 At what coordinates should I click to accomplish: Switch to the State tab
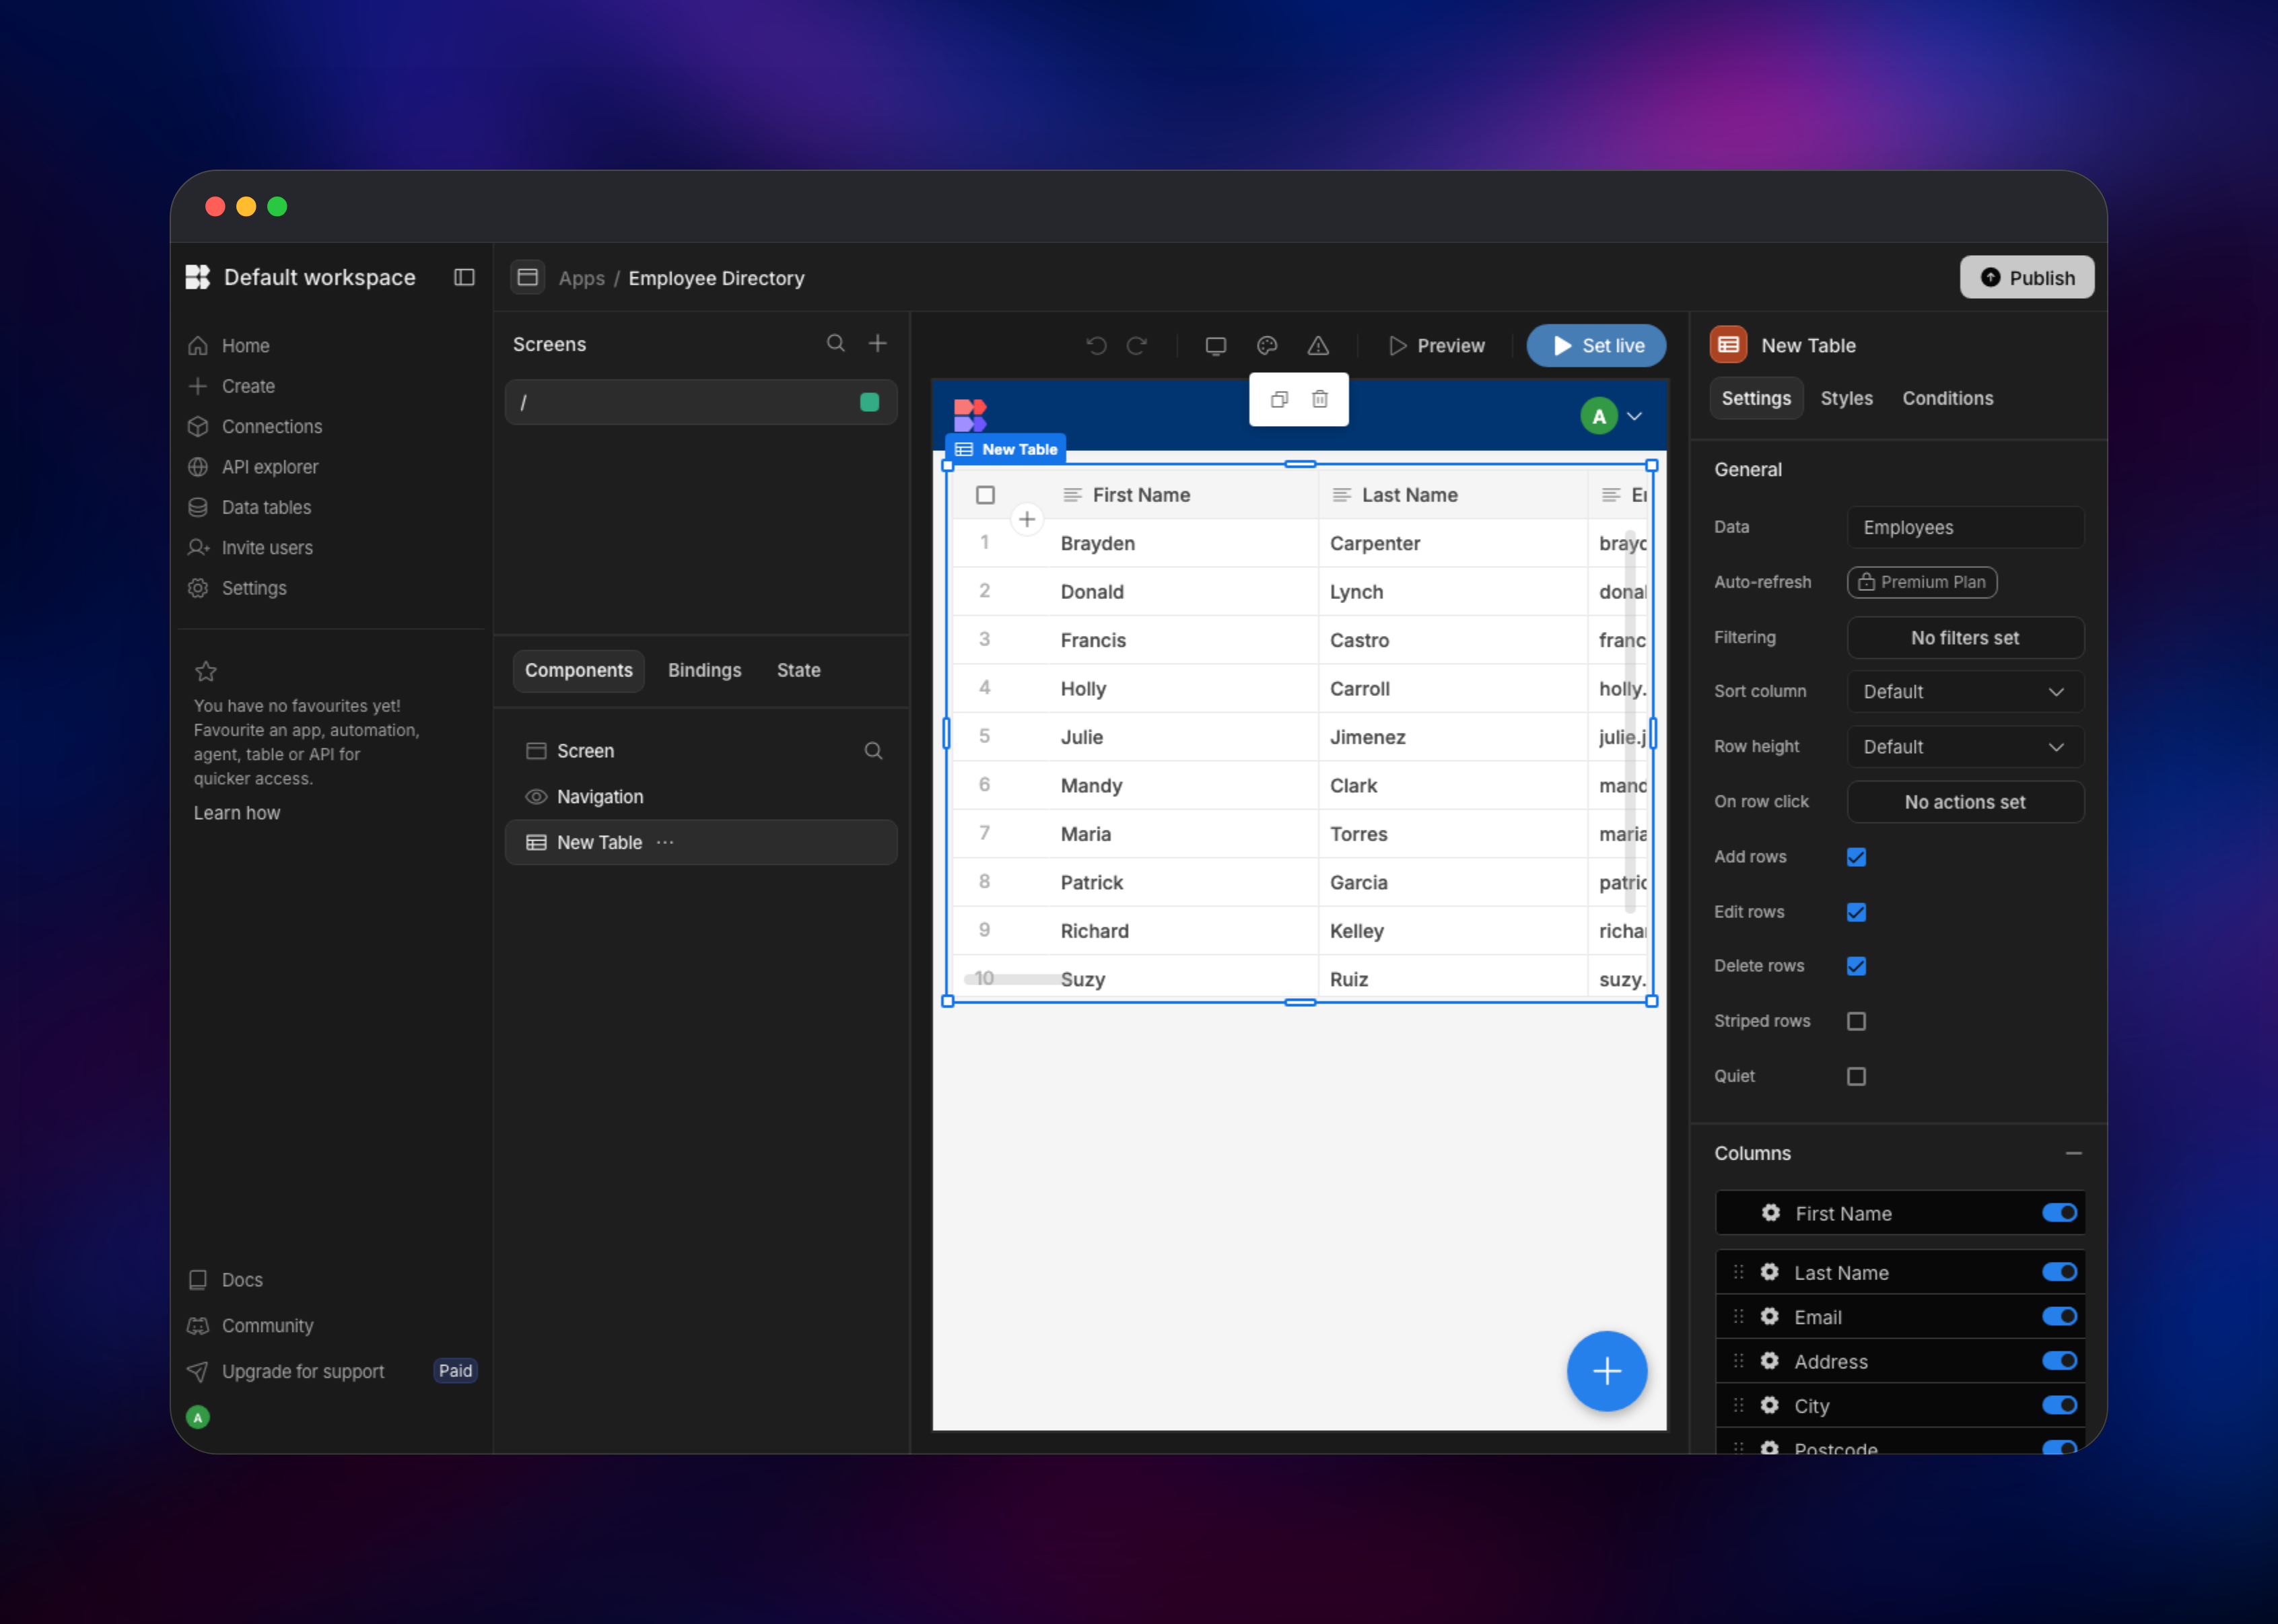coord(798,670)
